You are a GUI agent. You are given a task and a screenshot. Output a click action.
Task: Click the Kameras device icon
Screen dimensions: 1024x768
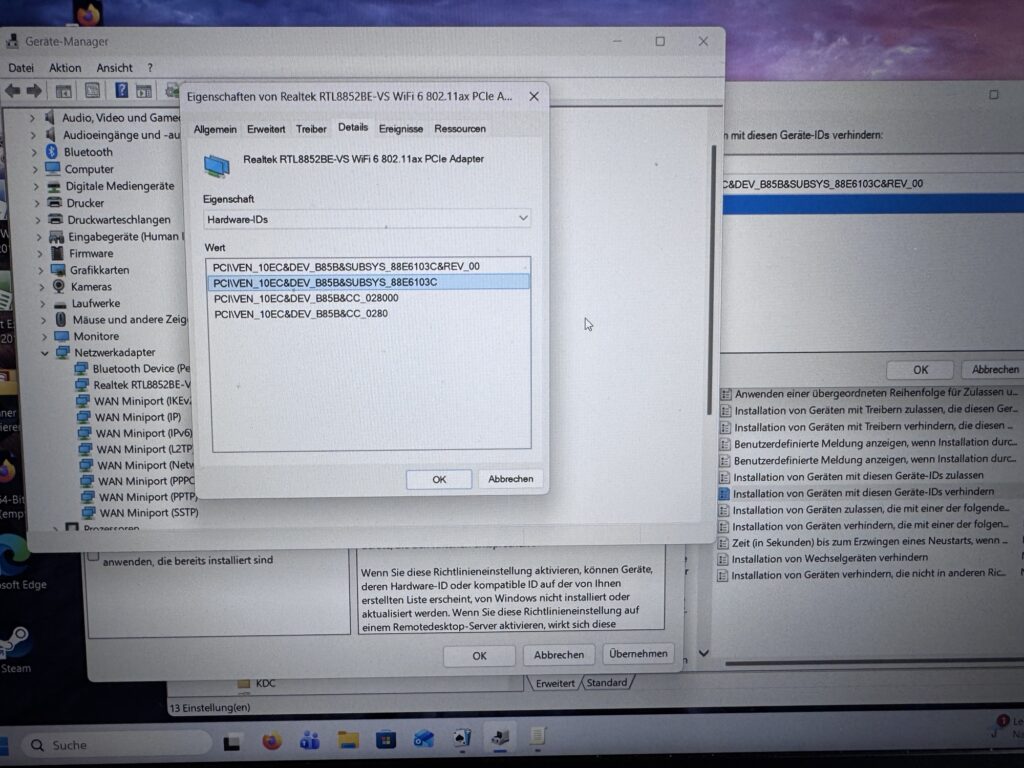[59, 286]
